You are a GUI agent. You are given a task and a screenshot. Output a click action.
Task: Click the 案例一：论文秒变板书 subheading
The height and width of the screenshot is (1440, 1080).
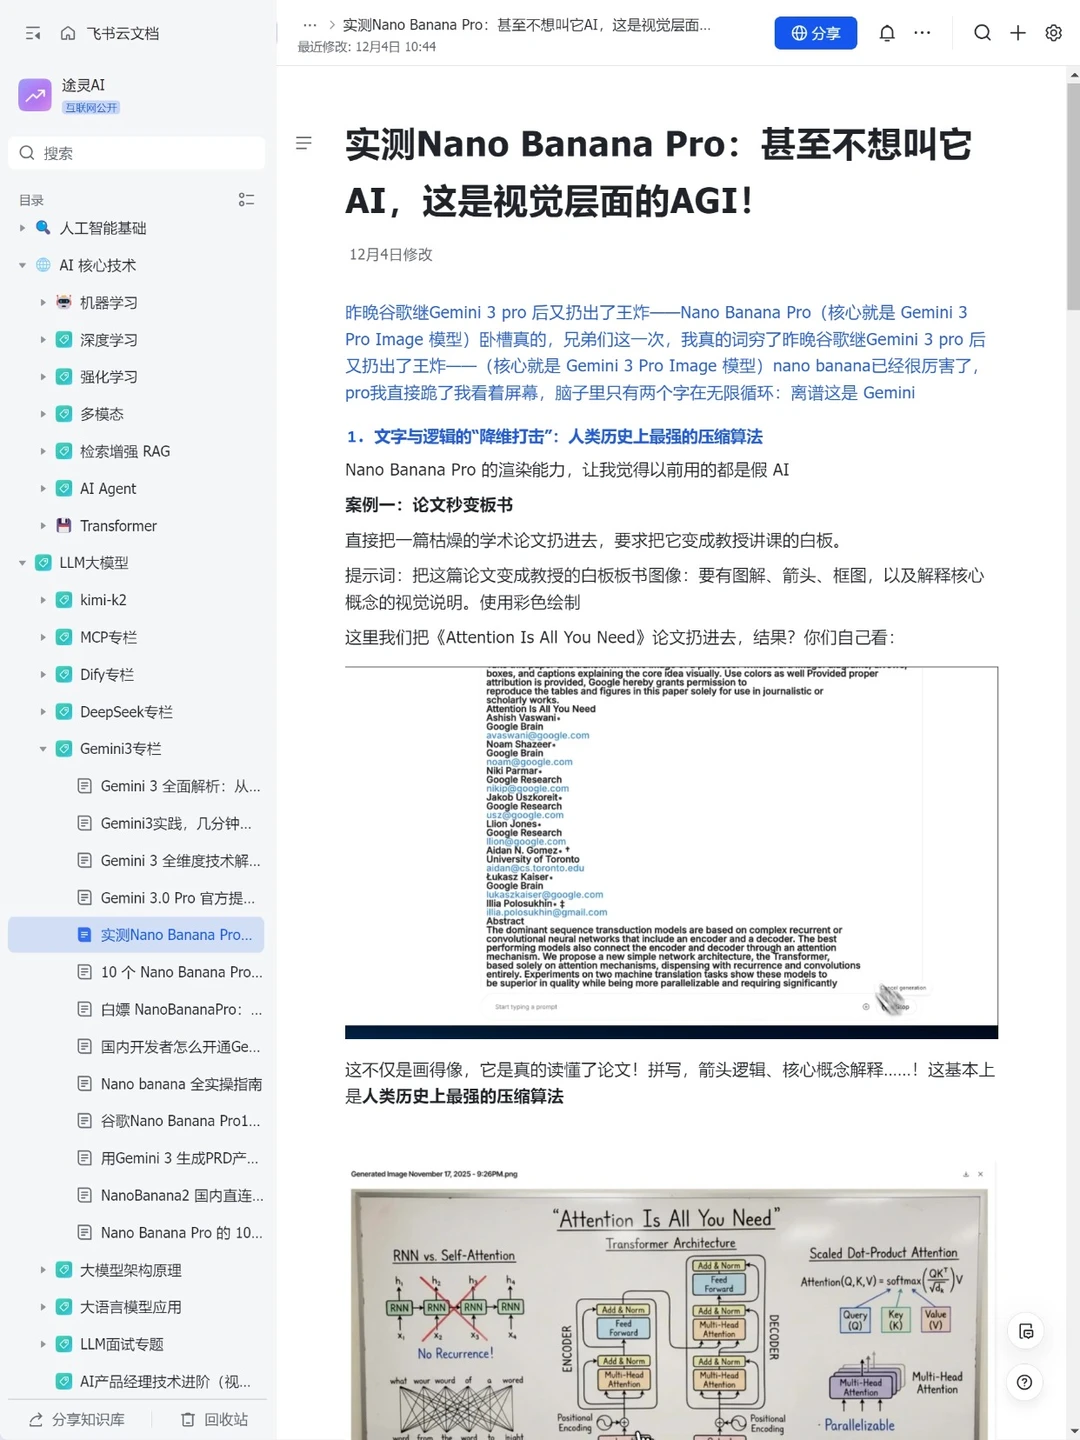(x=429, y=505)
